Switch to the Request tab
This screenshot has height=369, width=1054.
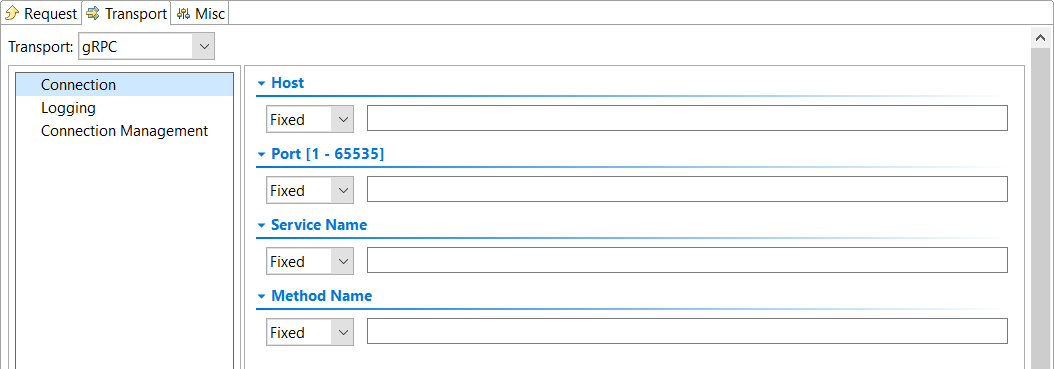click(x=41, y=13)
